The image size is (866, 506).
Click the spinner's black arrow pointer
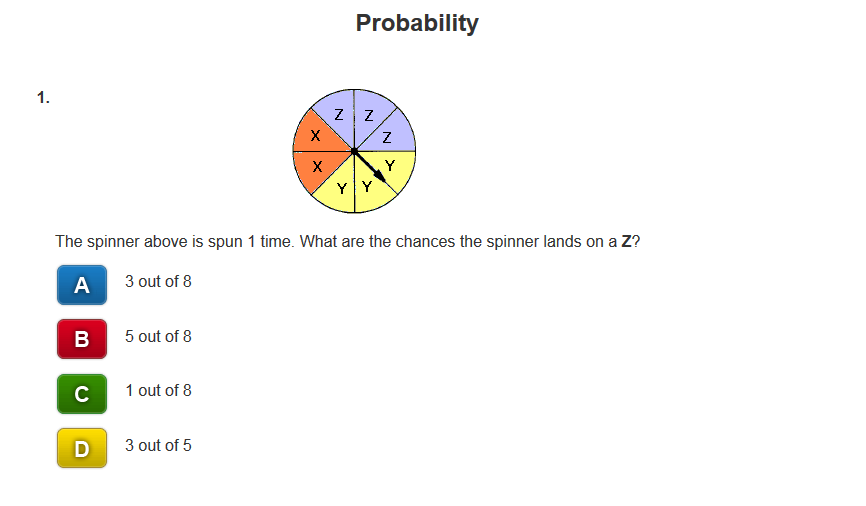pyautogui.click(x=370, y=166)
